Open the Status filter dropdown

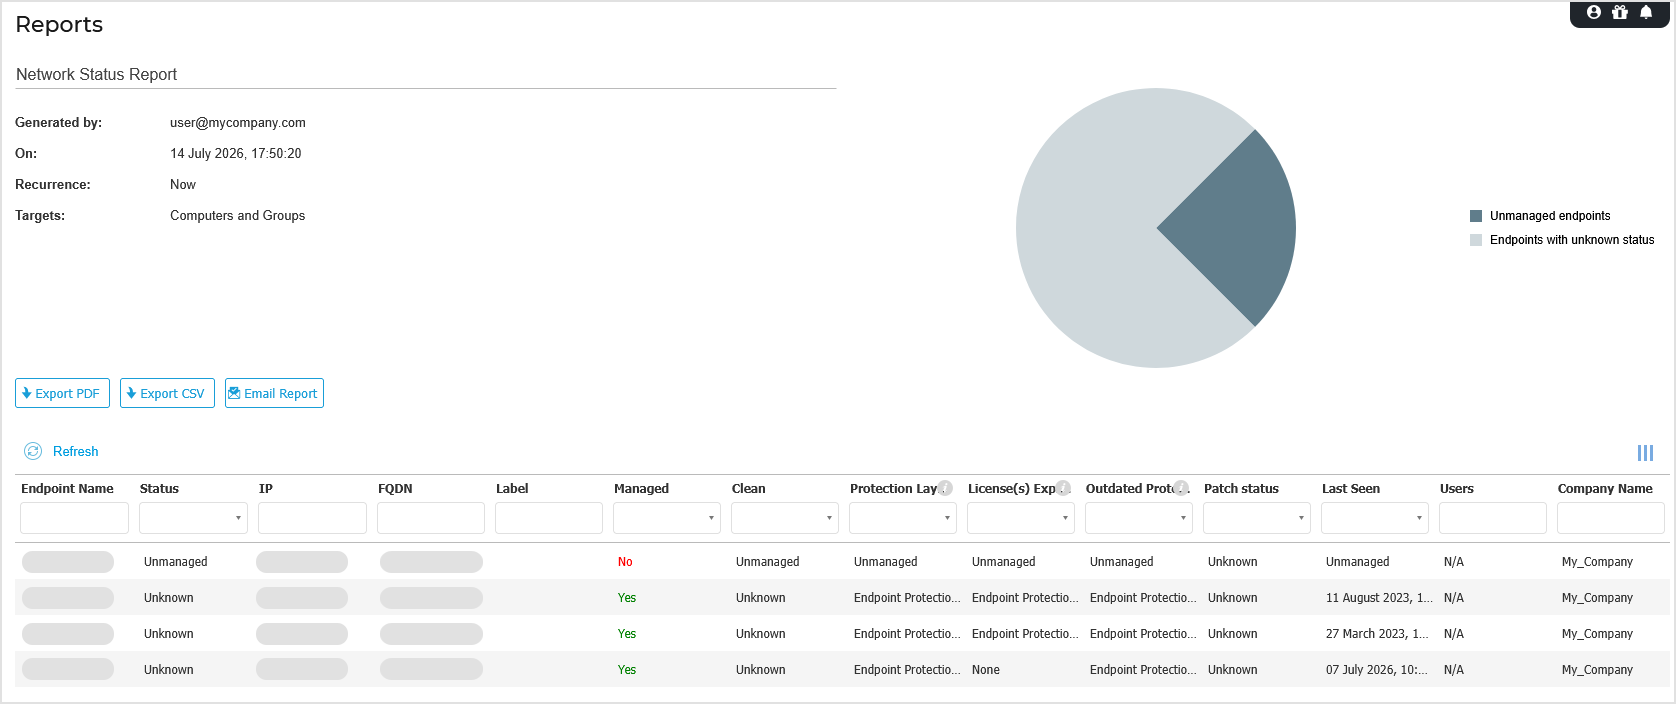tap(193, 518)
